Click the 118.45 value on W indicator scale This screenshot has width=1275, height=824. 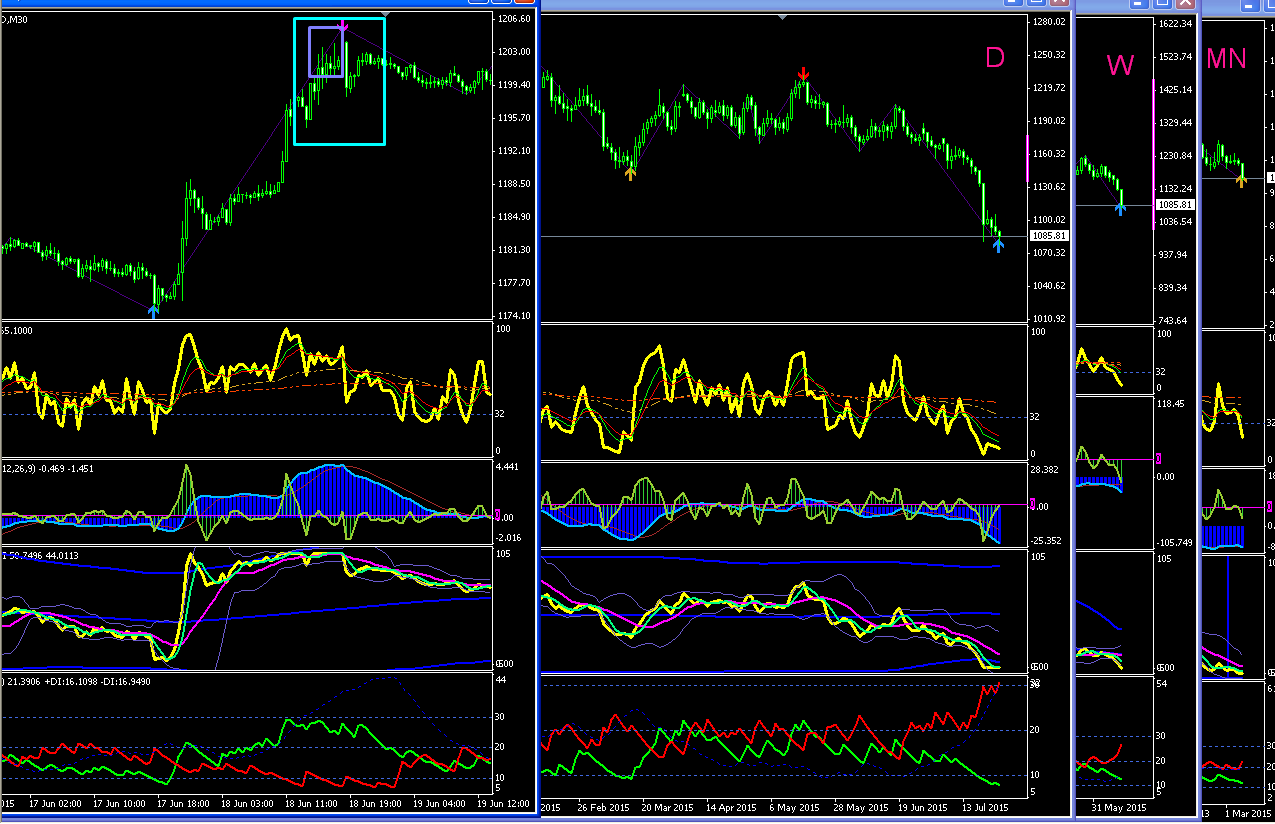(1171, 404)
